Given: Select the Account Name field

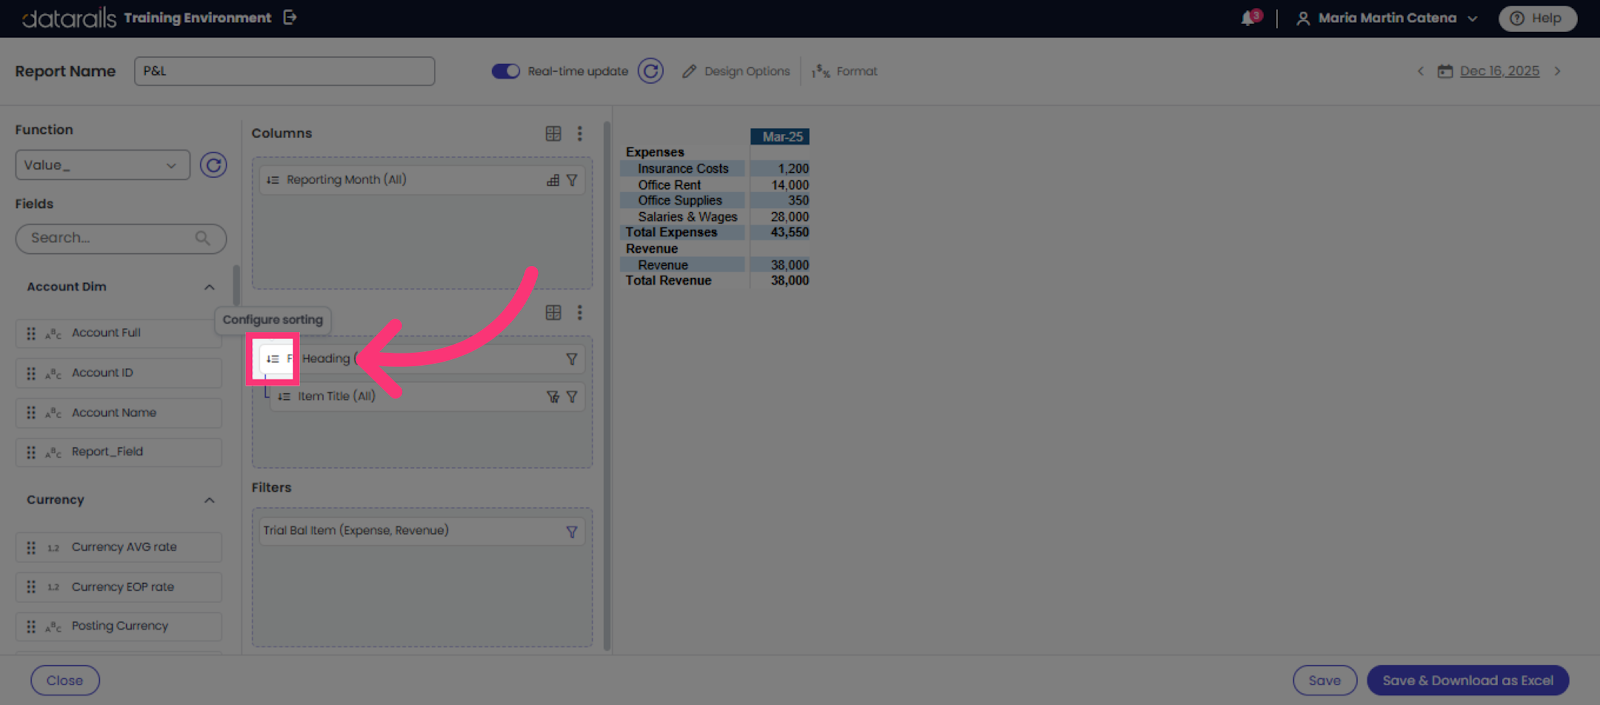Looking at the screenshot, I should click(118, 413).
